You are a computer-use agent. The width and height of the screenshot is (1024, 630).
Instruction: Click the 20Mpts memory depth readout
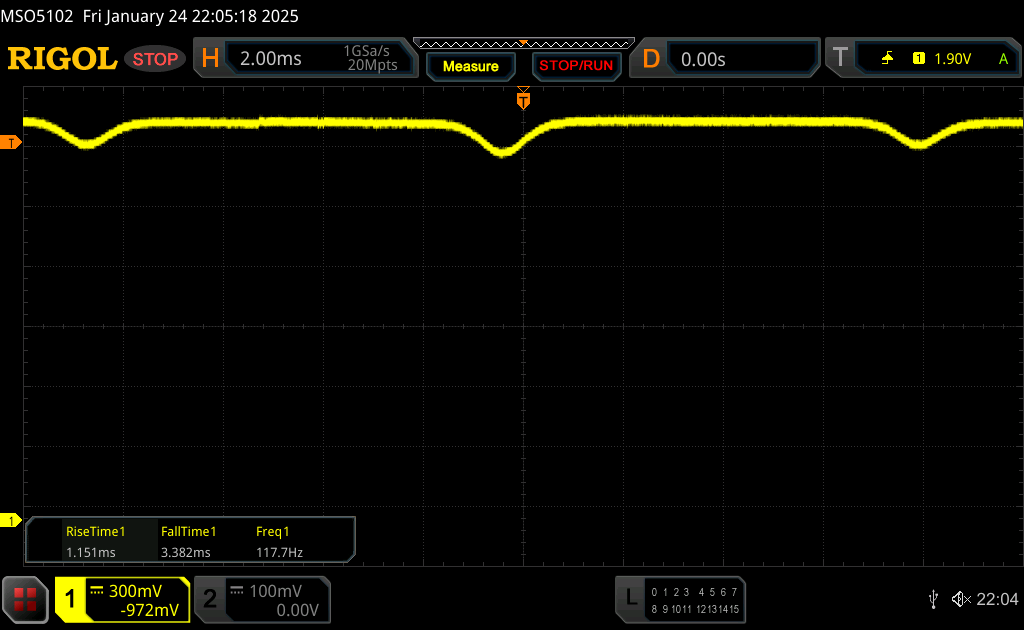click(x=372, y=65)
